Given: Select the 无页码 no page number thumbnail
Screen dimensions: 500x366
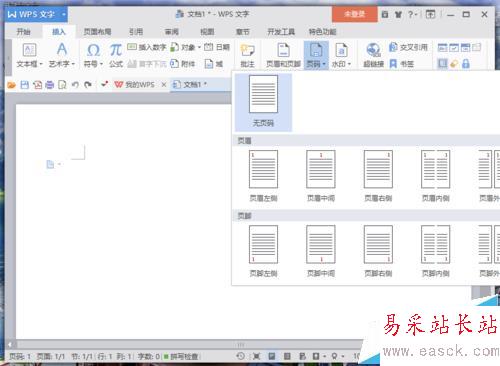Looking at the screenshot, I should (x=263, y=102).
